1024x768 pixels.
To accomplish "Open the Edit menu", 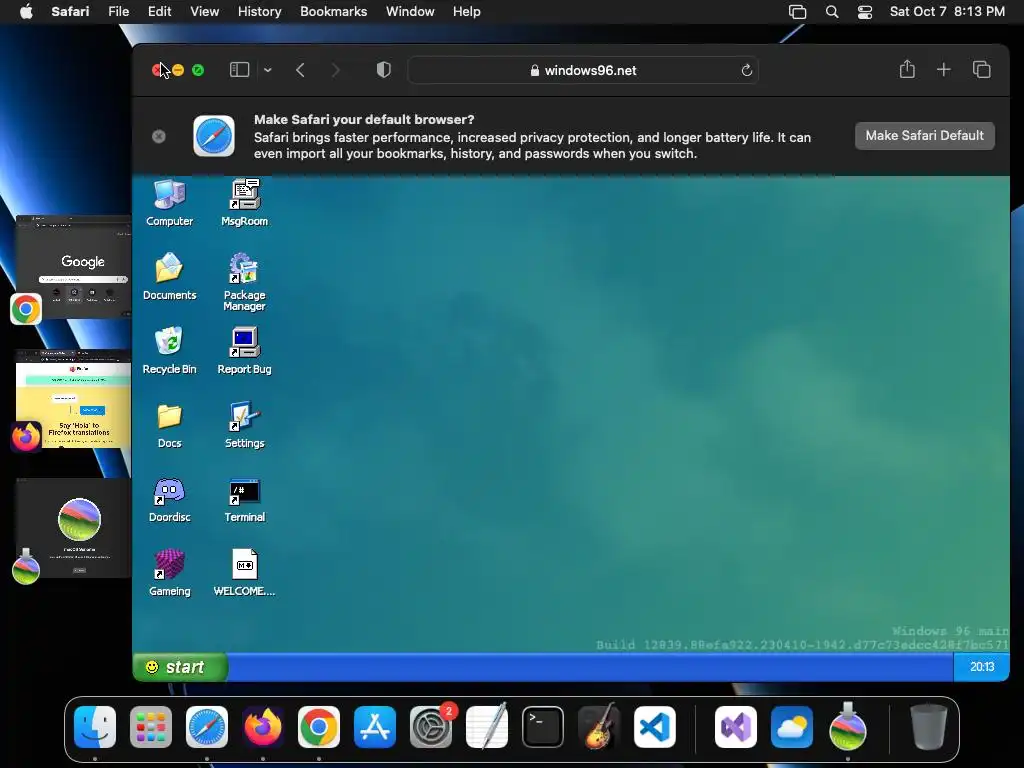I will pyautogui.click(x=159, y=12).
